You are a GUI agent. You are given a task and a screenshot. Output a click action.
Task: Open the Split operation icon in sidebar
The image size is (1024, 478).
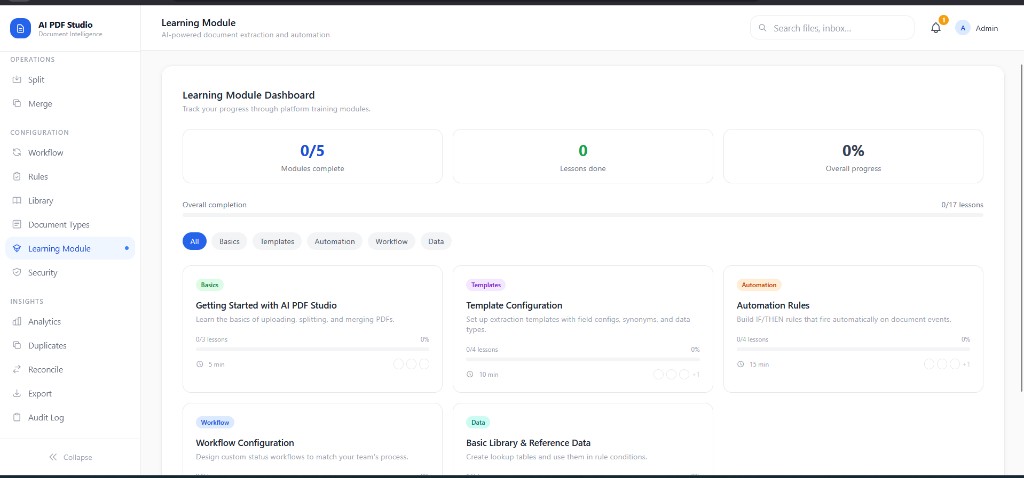[17, 80]
